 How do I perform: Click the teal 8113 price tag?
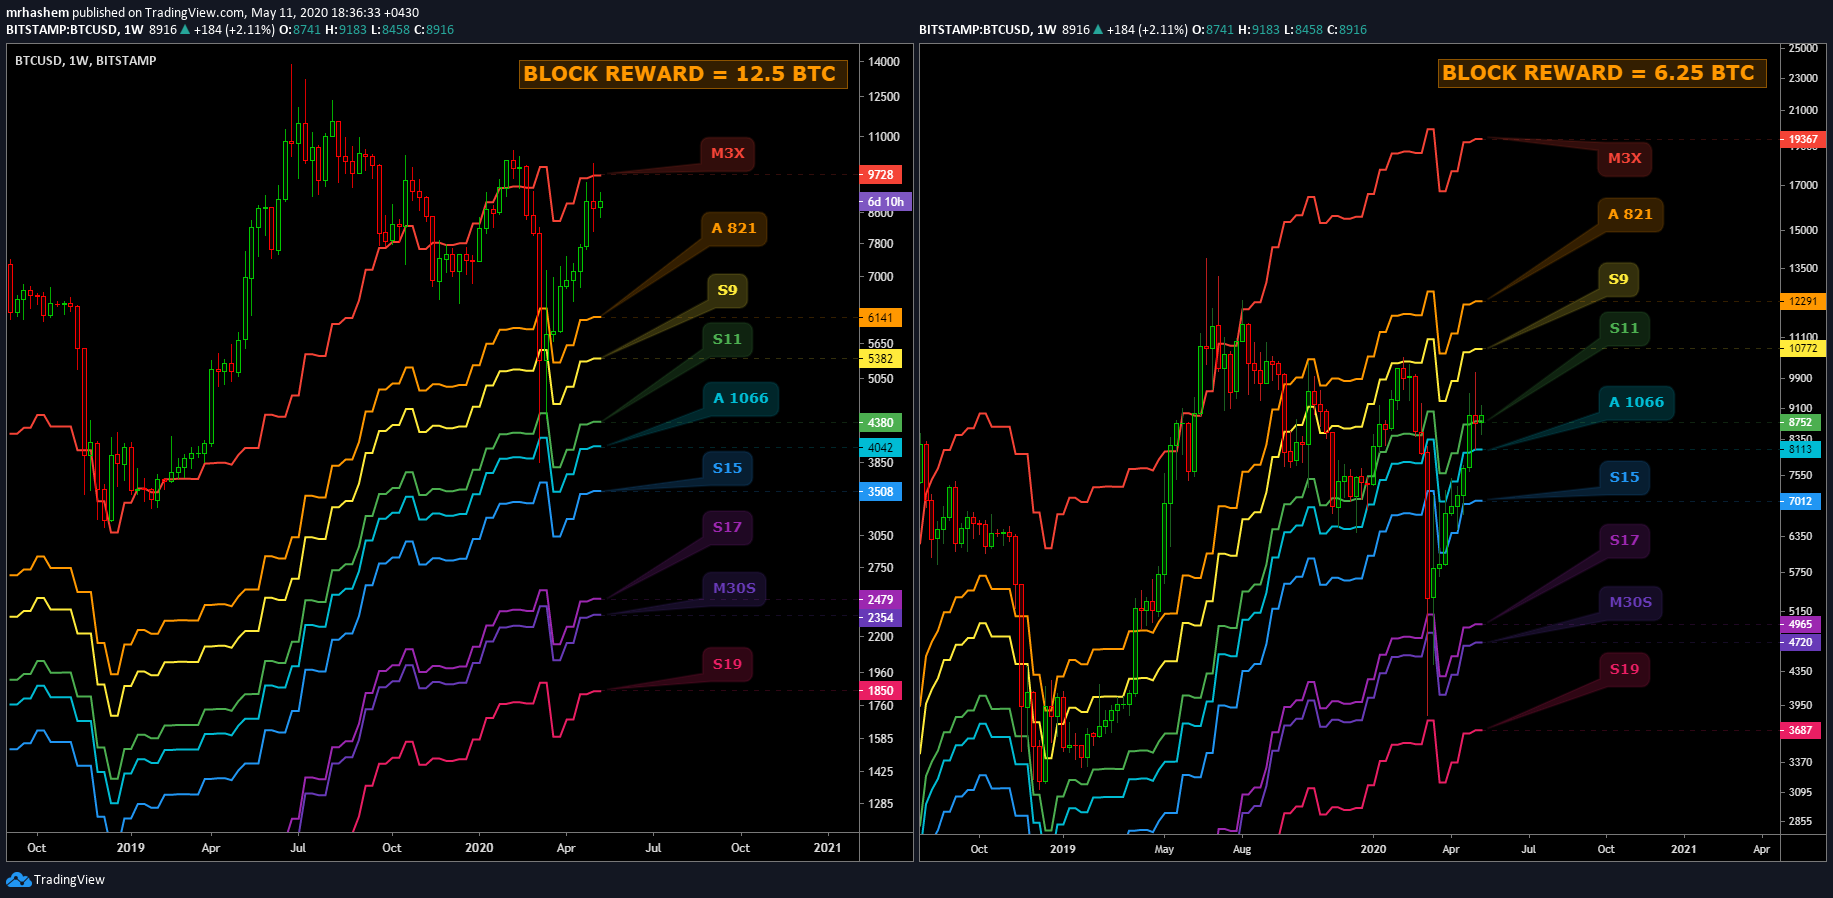coord(1801,450)
